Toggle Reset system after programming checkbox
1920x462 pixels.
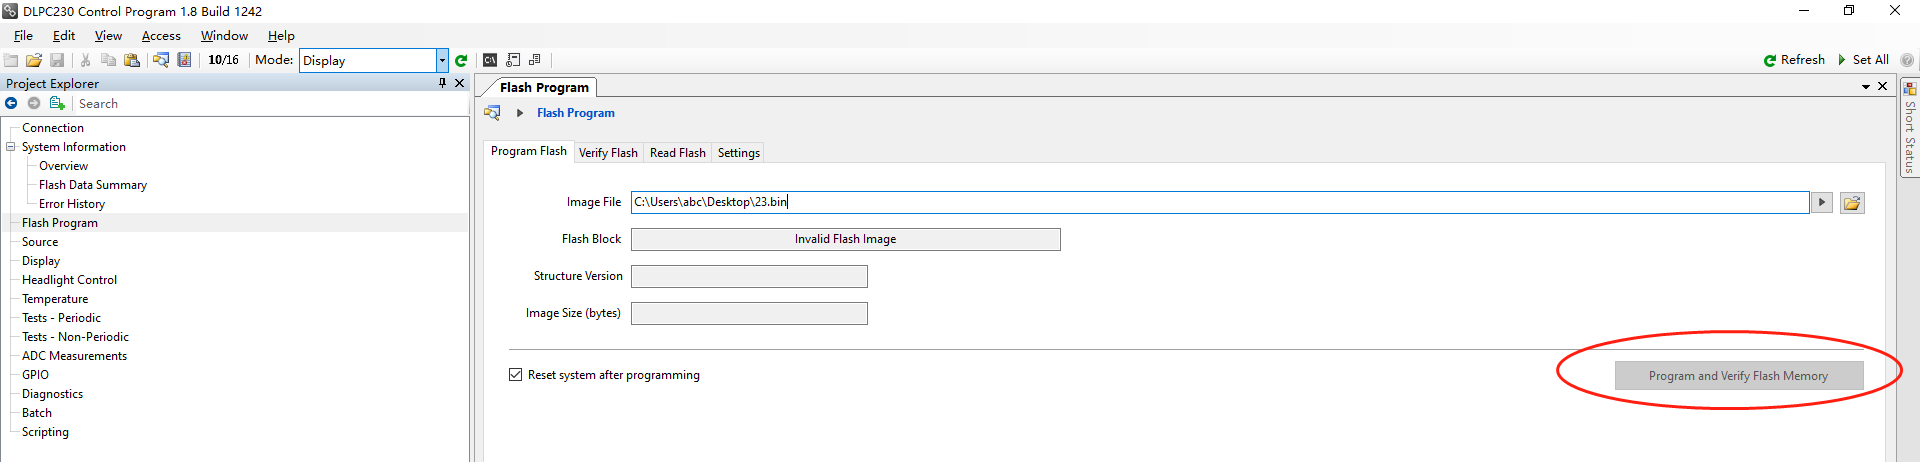(516, 375)
